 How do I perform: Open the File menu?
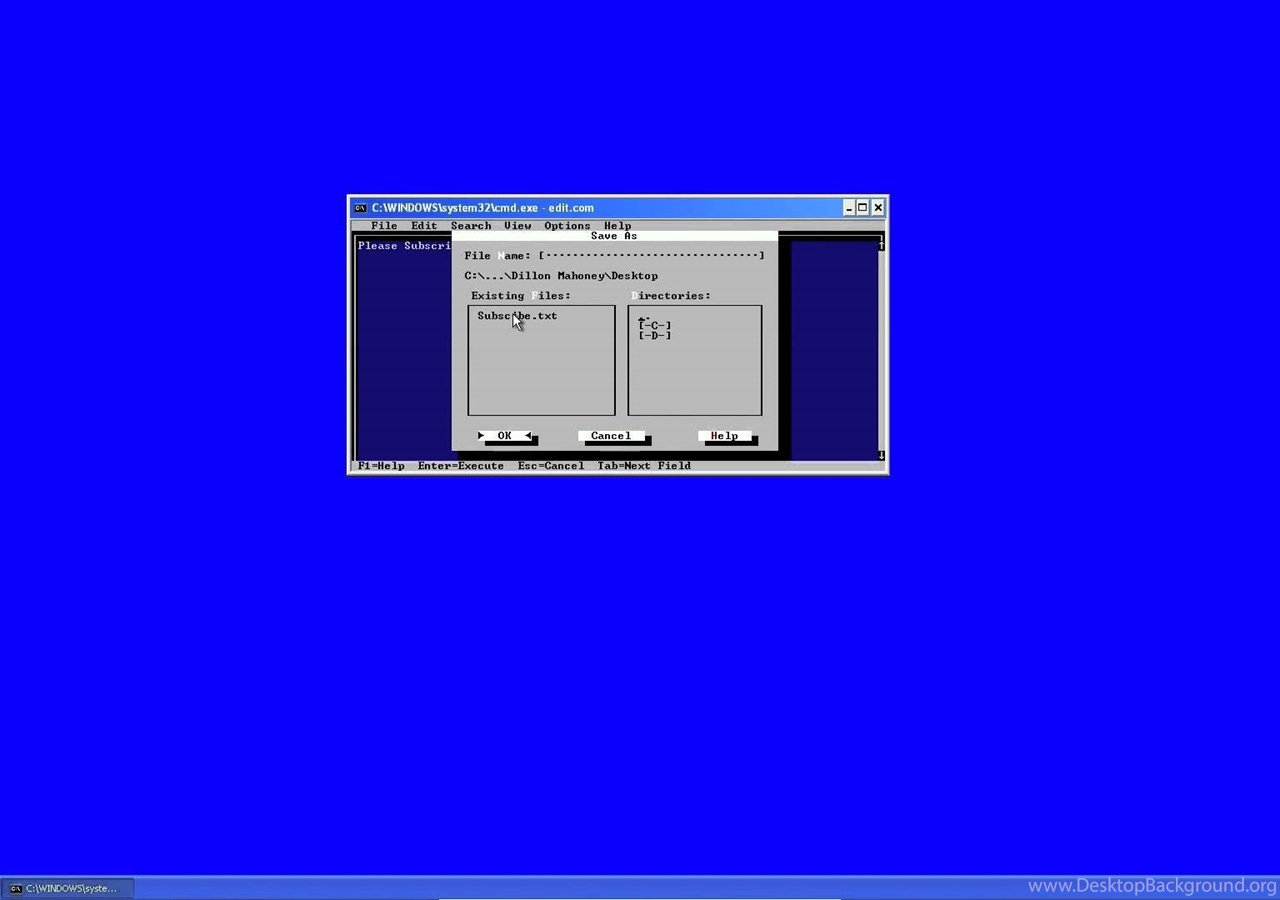(384, 226)
